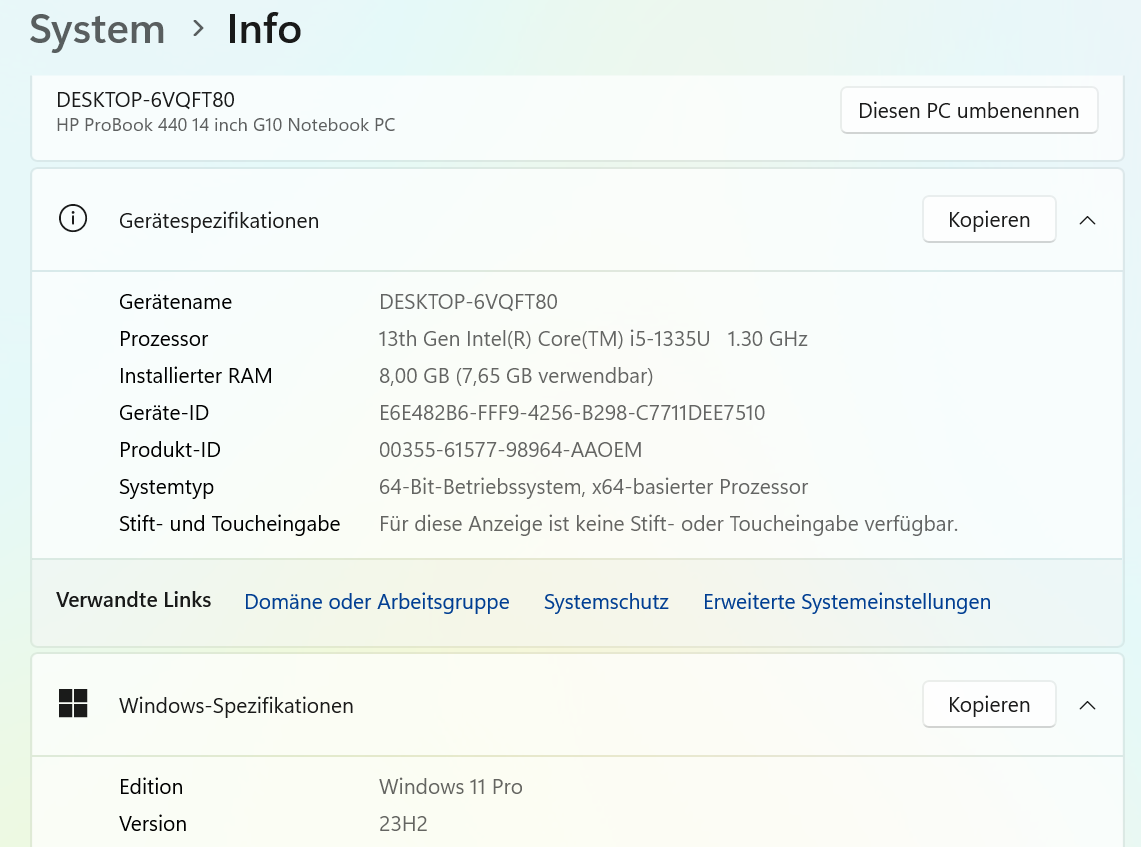Click the Systemtyp label
The width and height of the screenshot is (1141, 847).
point(167,488)
